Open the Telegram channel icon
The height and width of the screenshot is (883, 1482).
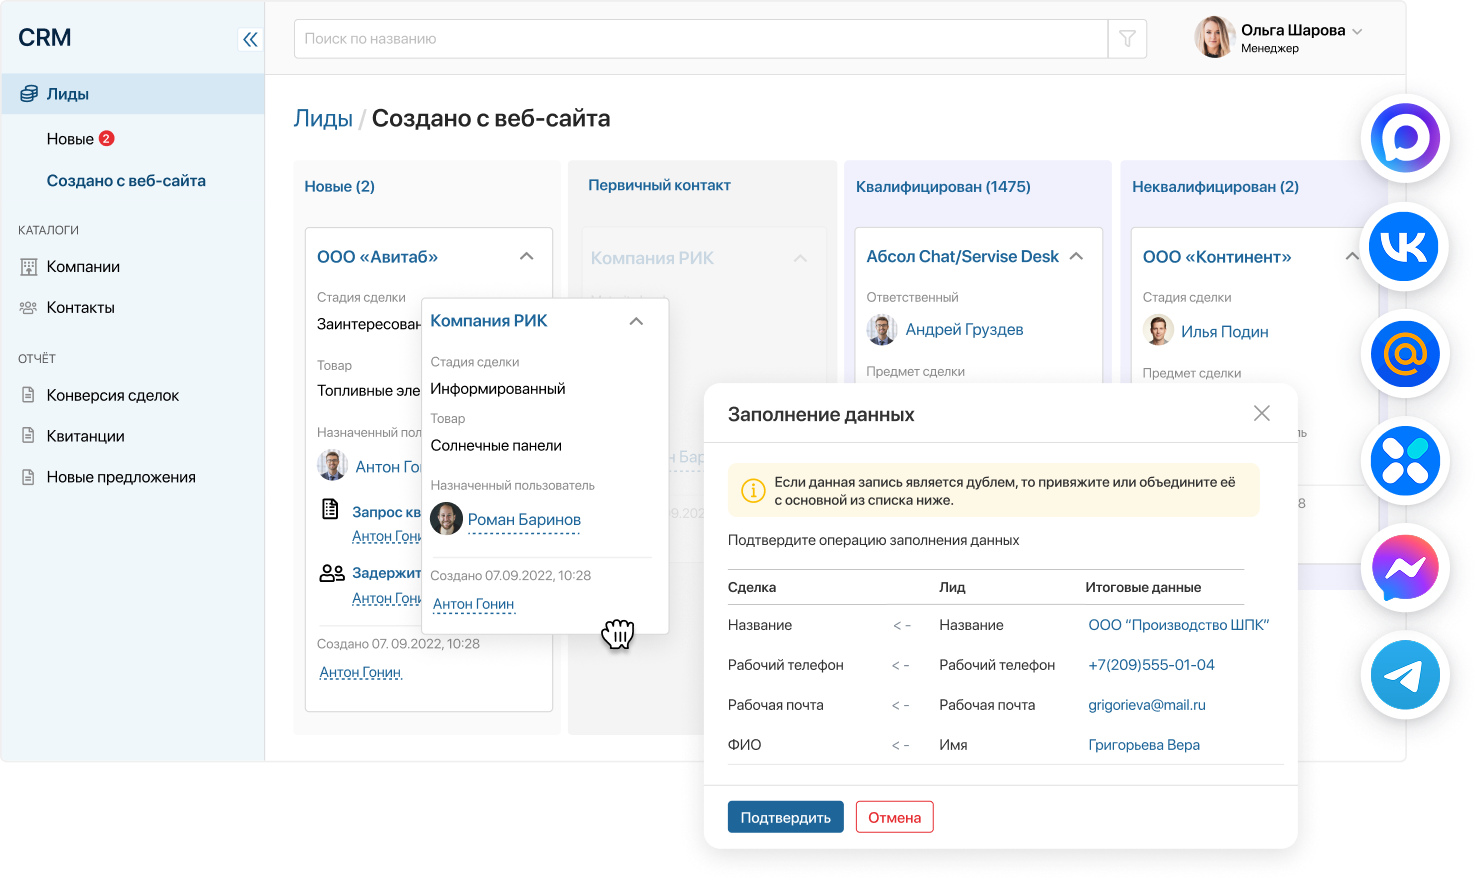(x=1404, y=675)
